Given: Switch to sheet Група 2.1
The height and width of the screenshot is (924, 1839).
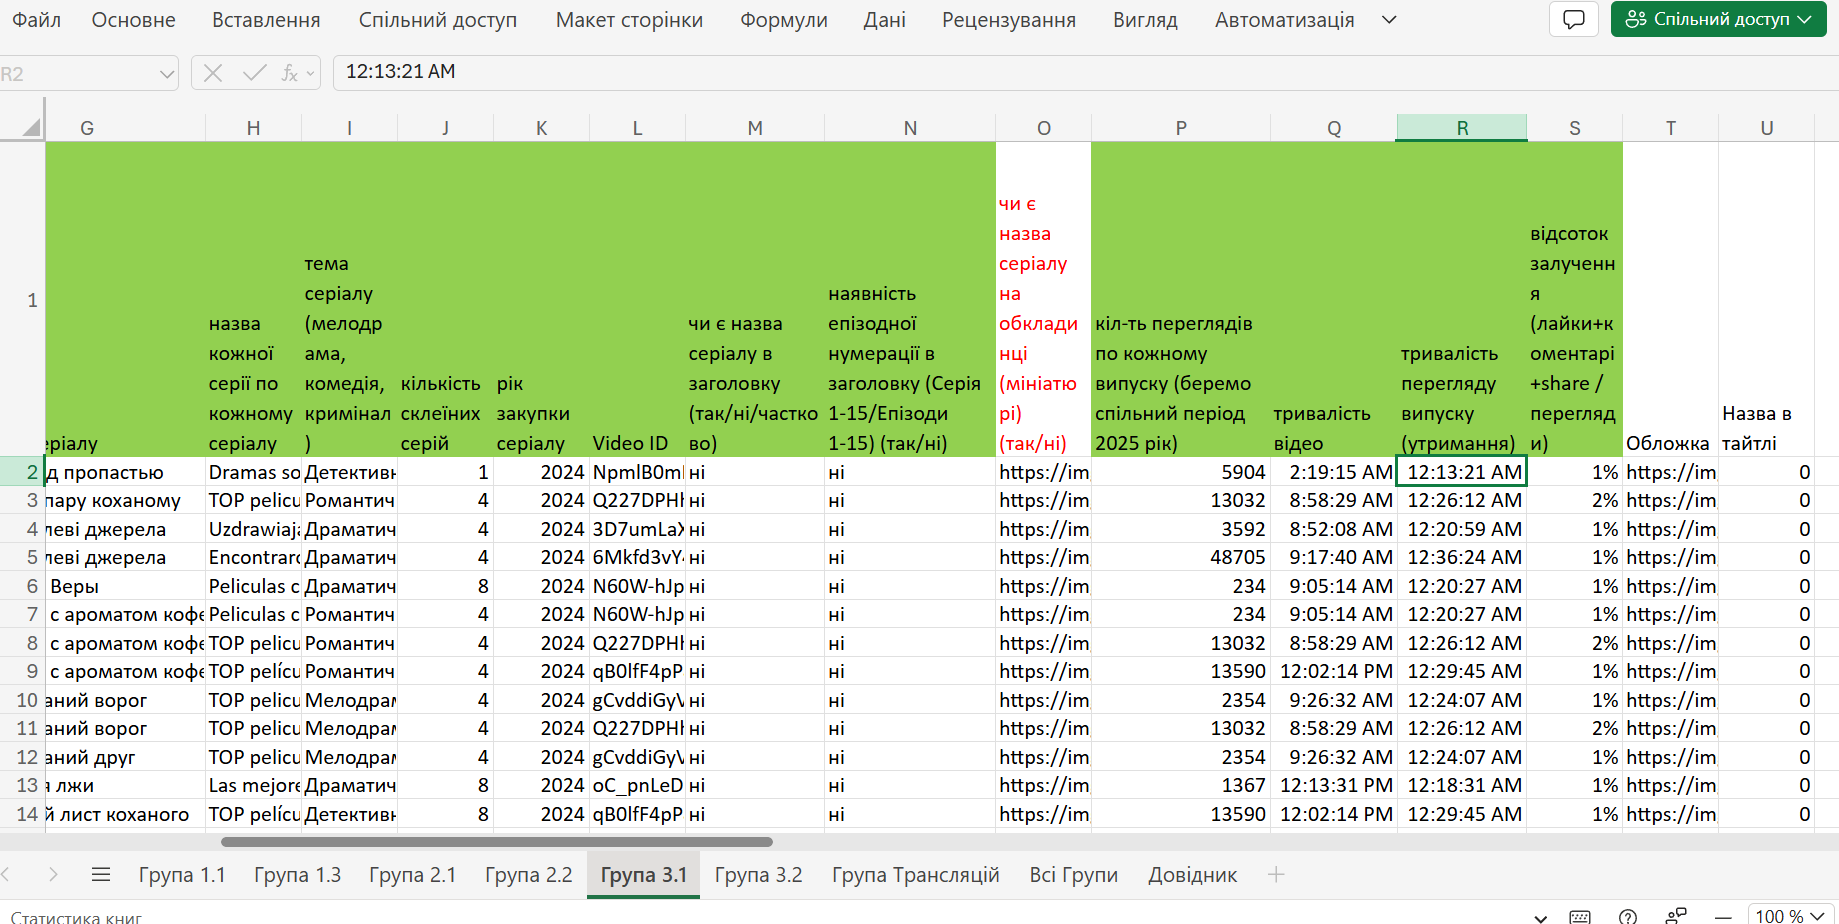Looking at the screenshot, I should click(x=412, y=875).
